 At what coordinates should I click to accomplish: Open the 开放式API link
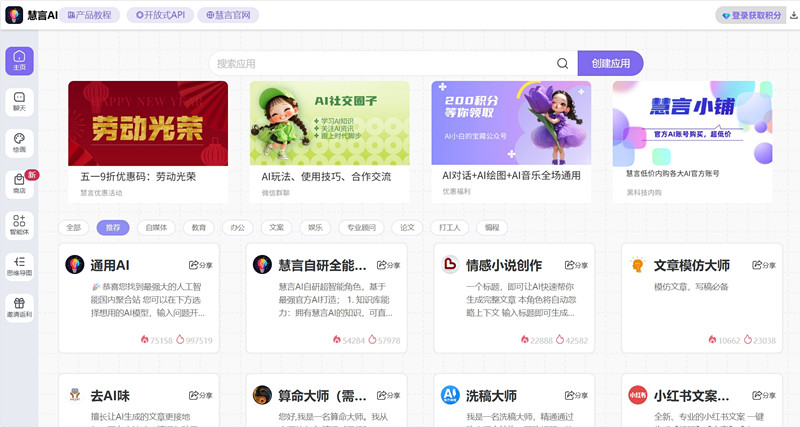click(160, 15)
